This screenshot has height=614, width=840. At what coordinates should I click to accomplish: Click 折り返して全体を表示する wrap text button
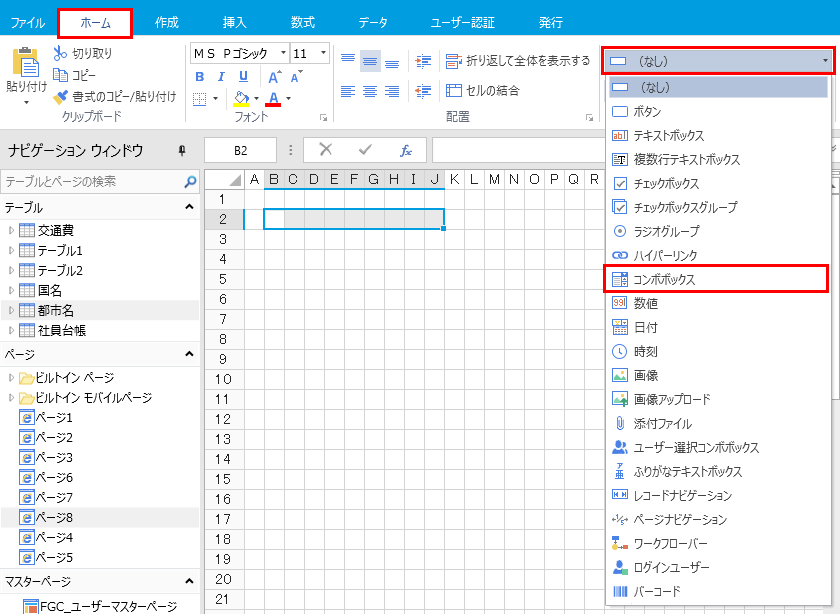point(518,61)
